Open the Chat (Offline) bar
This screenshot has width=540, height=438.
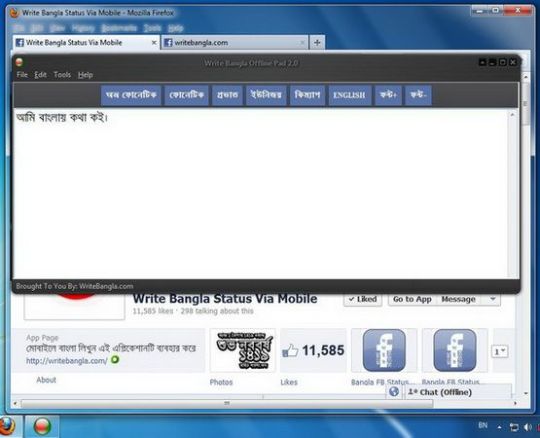[458, 392]
